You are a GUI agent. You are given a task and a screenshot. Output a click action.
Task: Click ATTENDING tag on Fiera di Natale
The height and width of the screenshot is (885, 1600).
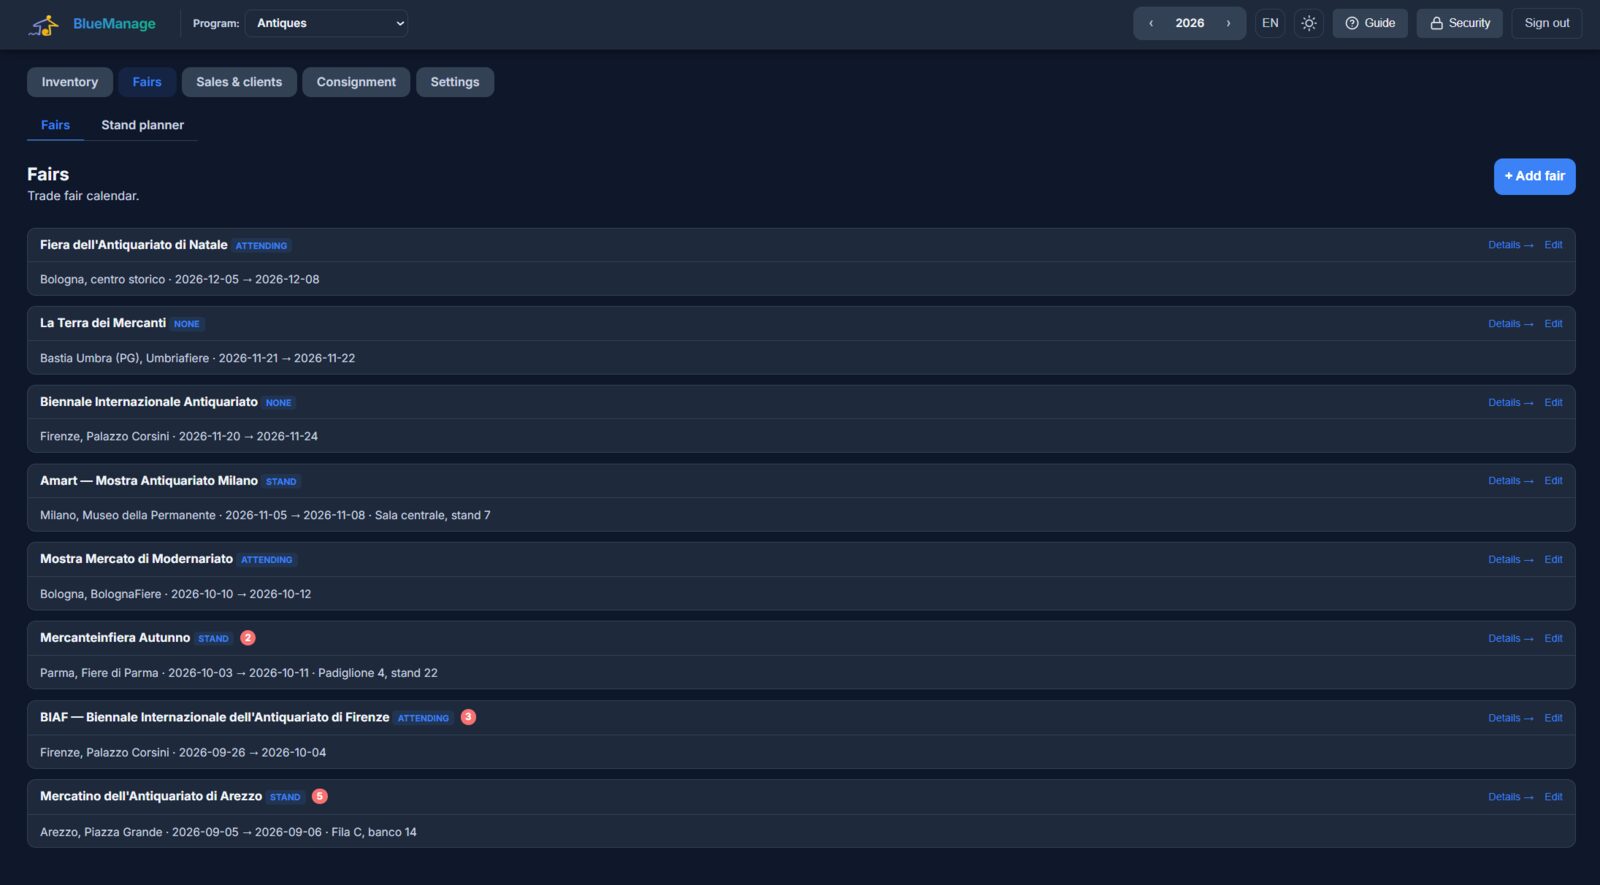[261, 246]
